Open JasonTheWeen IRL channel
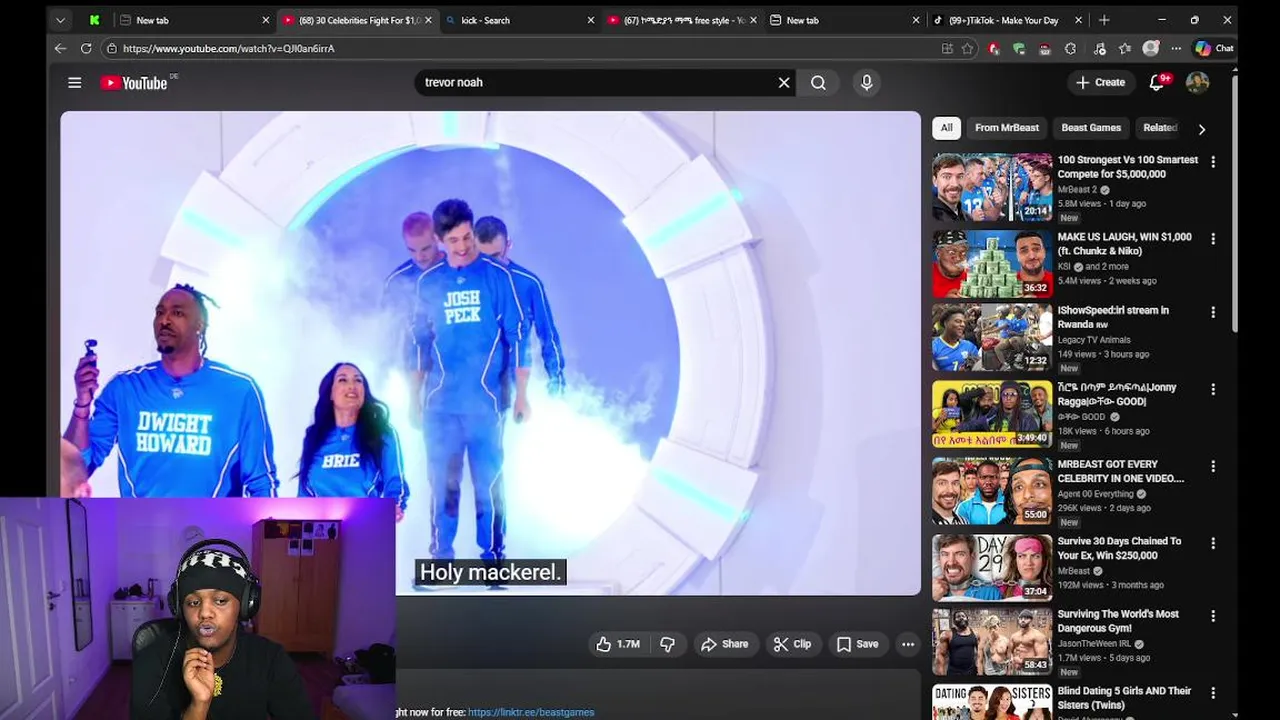The height and width of the screenshot is (720, 1280). point(1094,644)
